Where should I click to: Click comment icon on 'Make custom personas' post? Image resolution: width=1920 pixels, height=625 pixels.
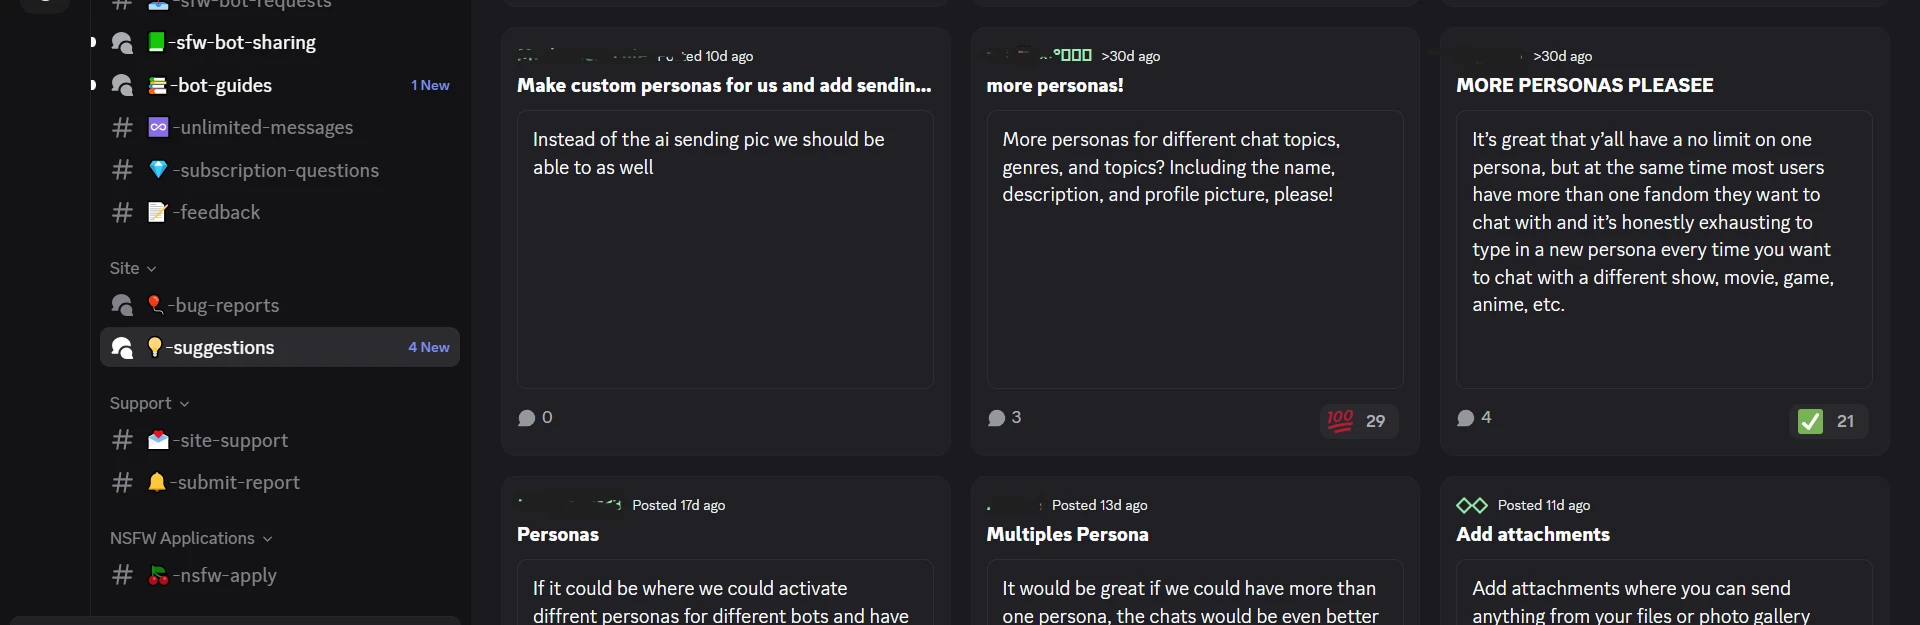(x=527, y=418)
